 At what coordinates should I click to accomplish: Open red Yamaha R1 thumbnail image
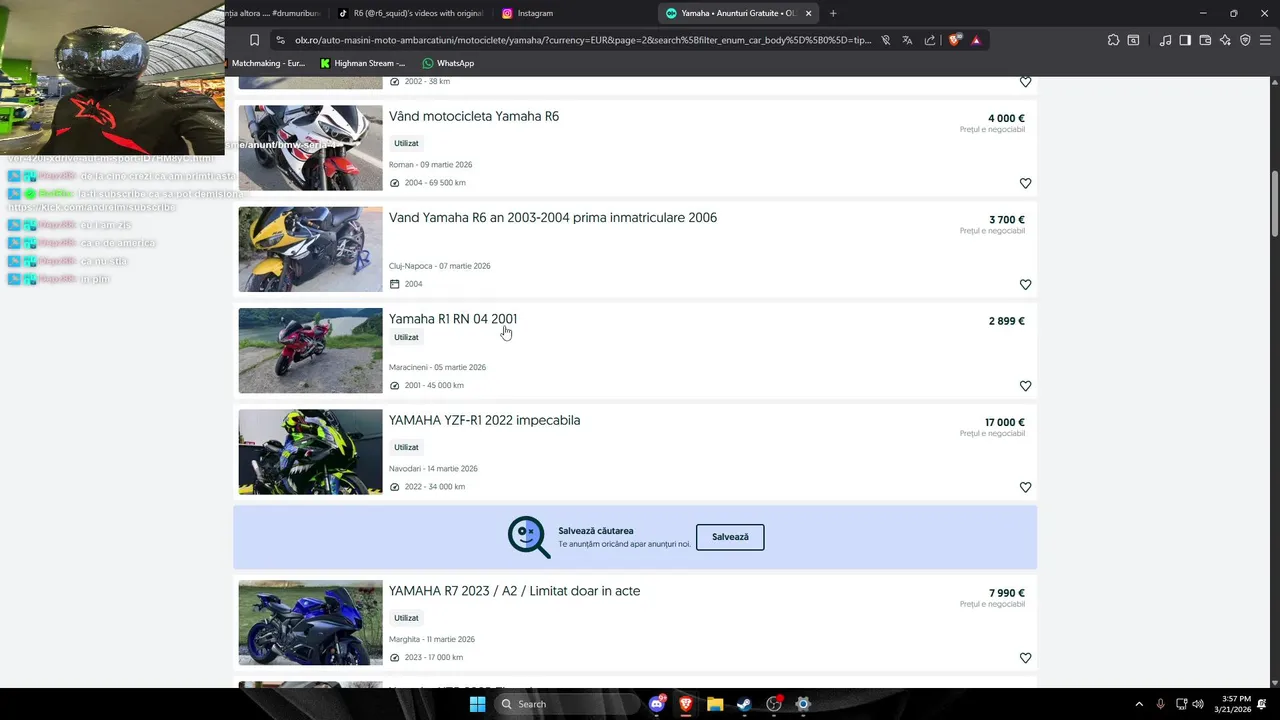(310, 350)
